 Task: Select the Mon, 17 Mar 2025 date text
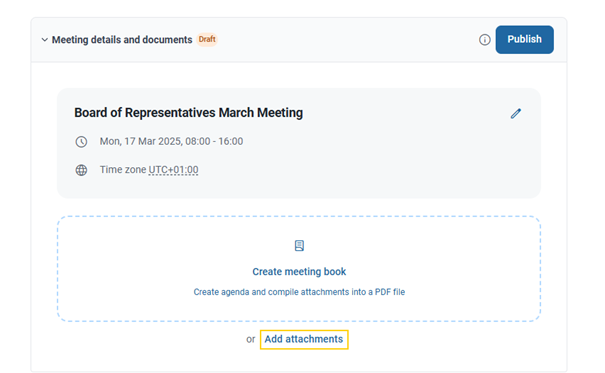141,141
